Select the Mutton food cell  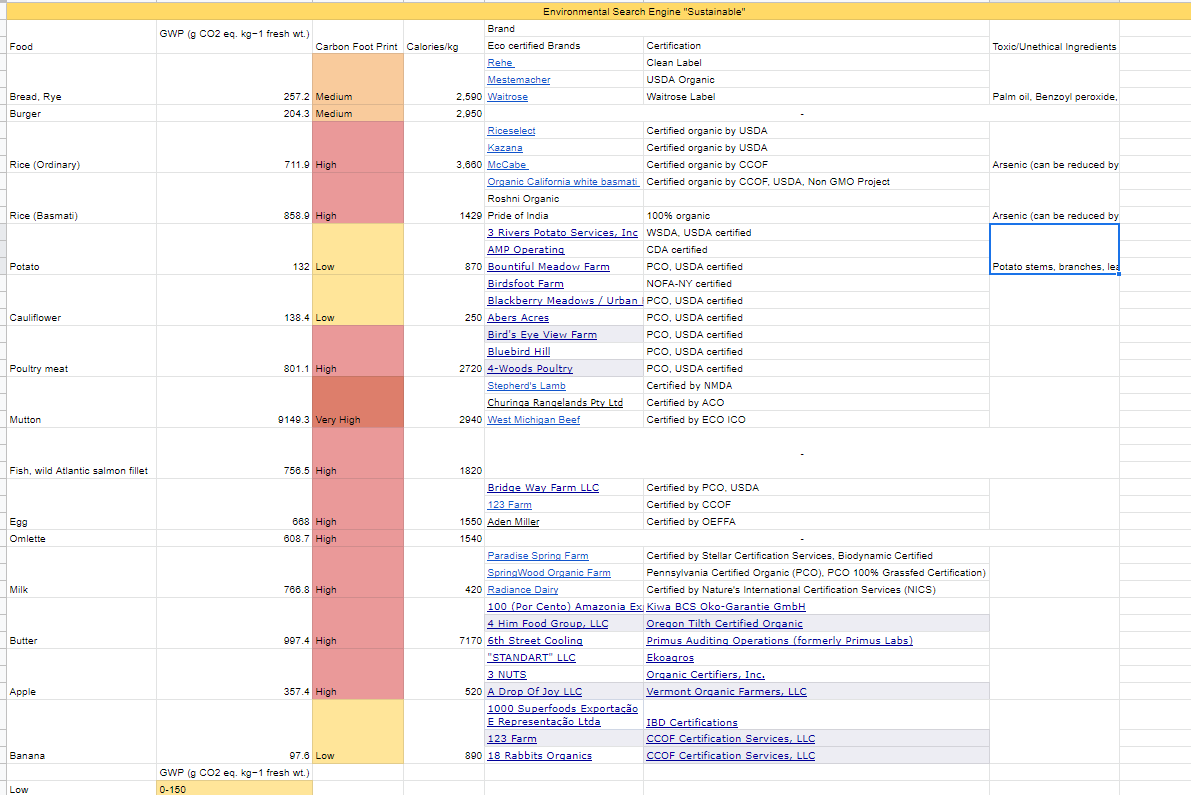pos(81,402)
